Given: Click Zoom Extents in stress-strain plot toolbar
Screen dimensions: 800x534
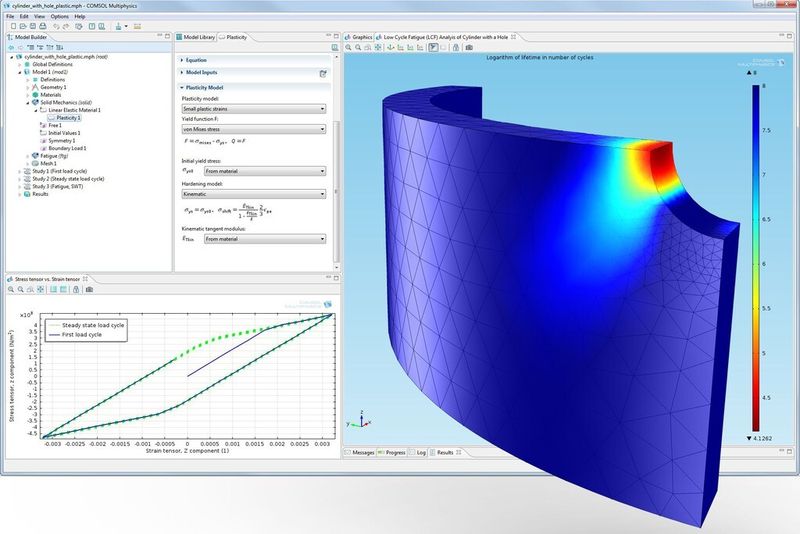Looking at the screenshot, I should [x=40, y=290].
